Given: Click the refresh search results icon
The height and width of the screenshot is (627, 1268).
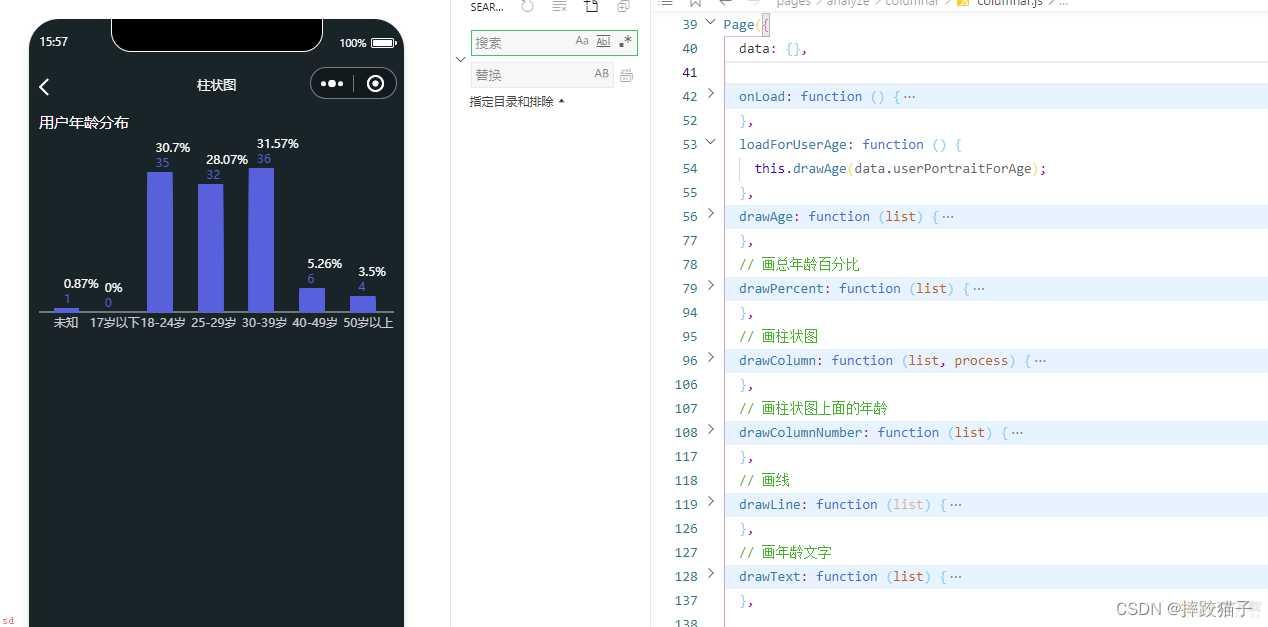Looking at the screenshot, I should pyautogui.click(x=528, y=7).
